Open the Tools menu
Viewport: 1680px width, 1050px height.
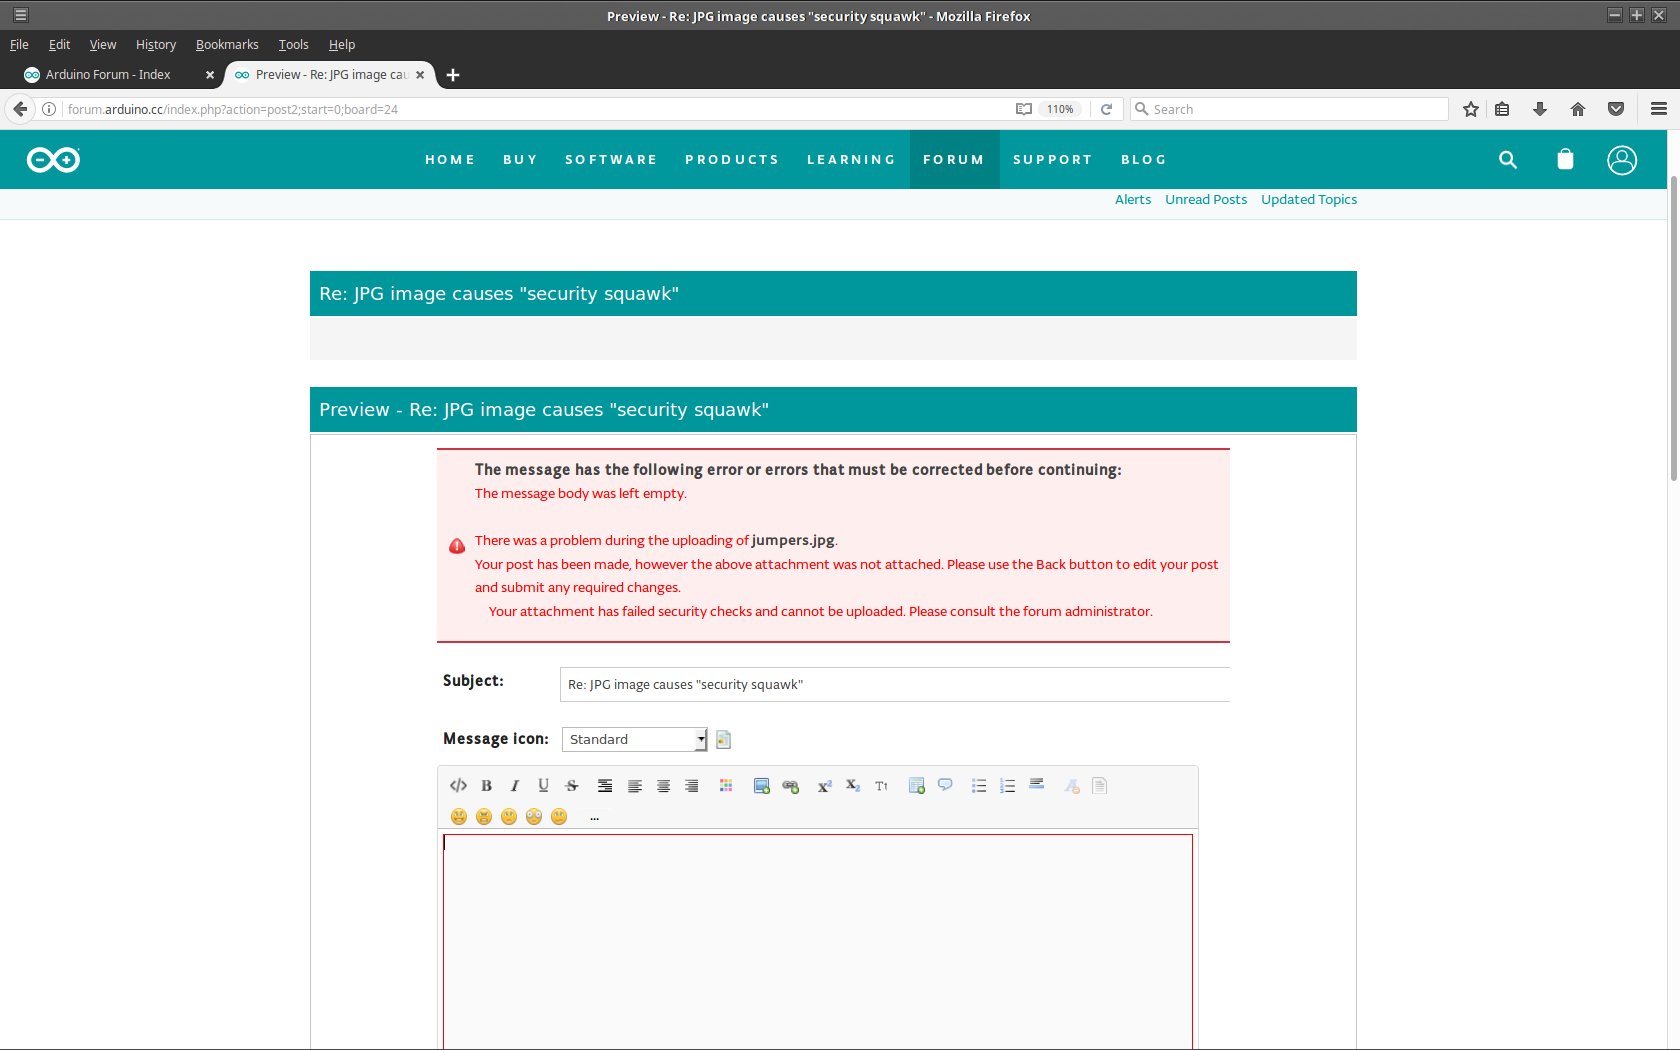(x=293, y=45)
